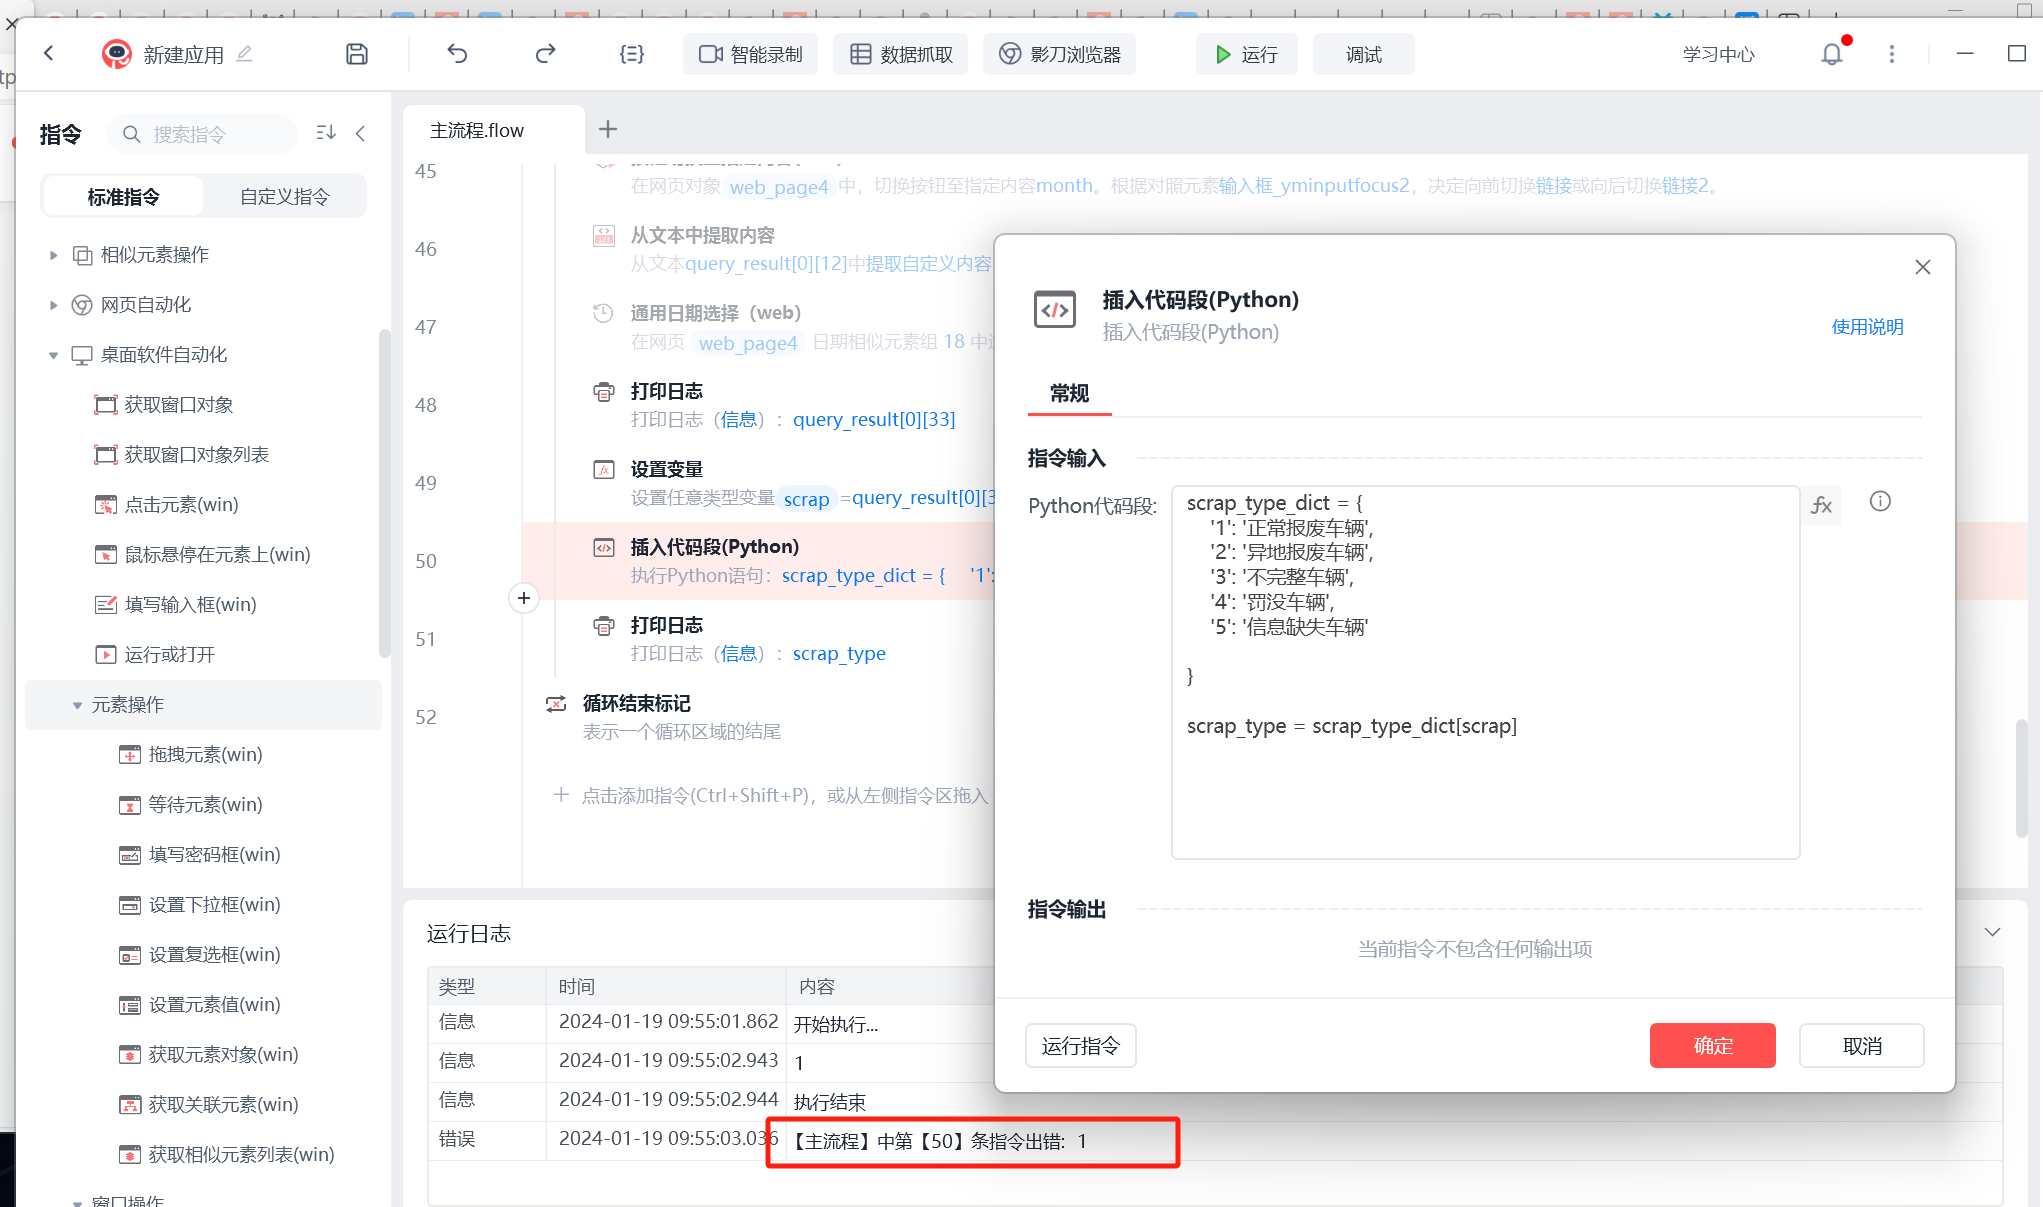This screenshot has width=2043, height=1207.
Task: Click the info circle icon in dialog
Action: 1880,502
